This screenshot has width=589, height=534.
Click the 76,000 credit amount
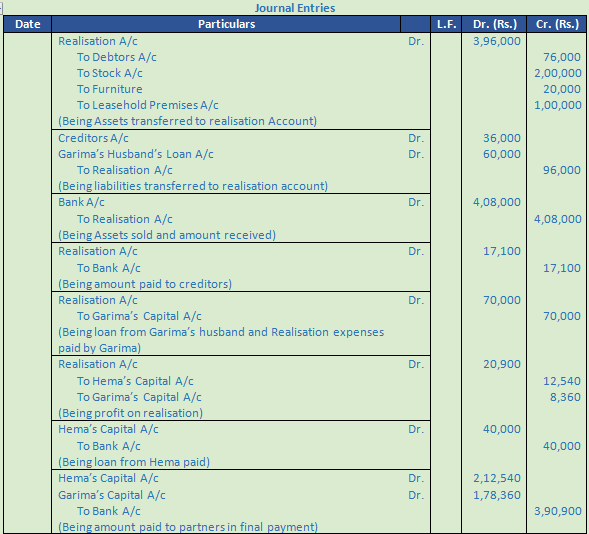(x=562, y=57)
